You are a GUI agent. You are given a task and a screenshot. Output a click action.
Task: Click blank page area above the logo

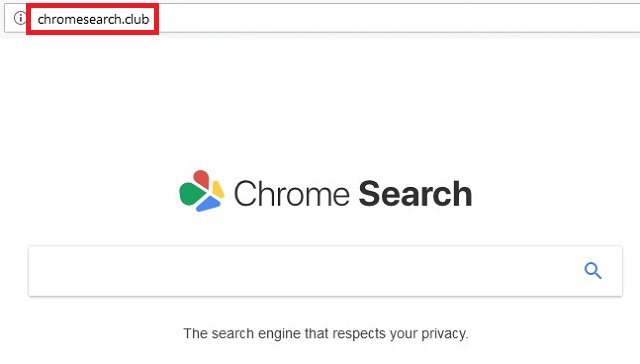pyautogui.click(x=320, y=102)
